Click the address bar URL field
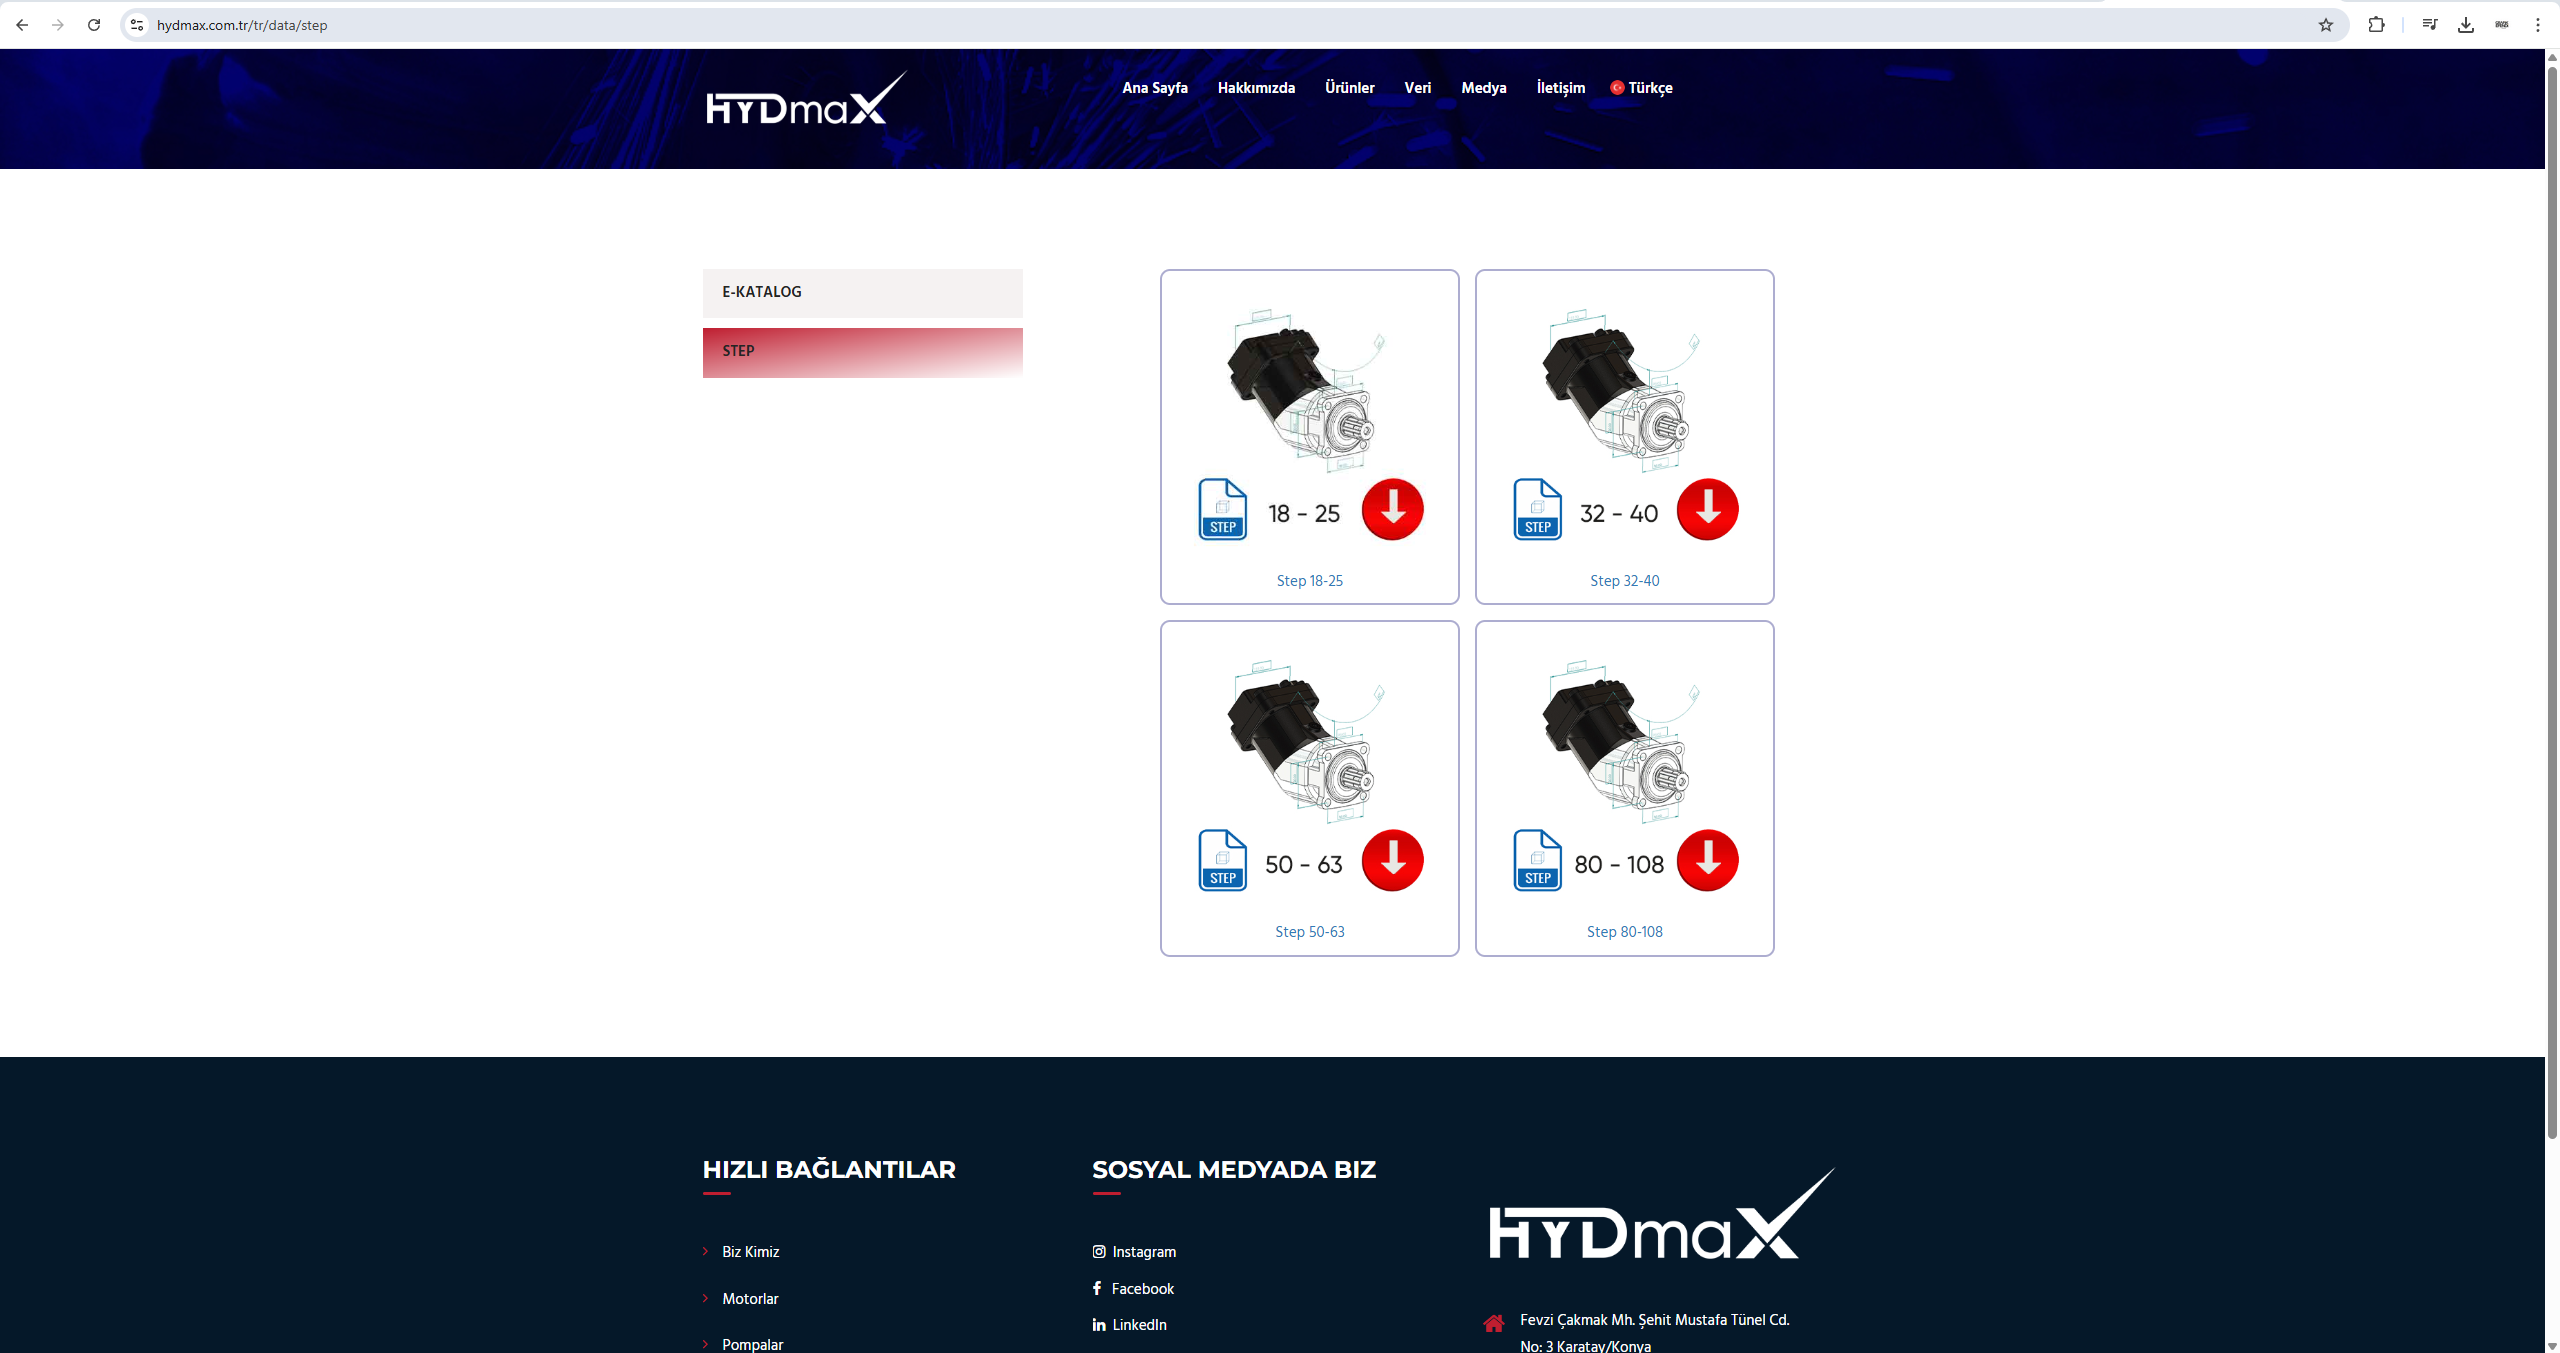Viewport: 2560px width, 1353px height. tap(1230, 25)
